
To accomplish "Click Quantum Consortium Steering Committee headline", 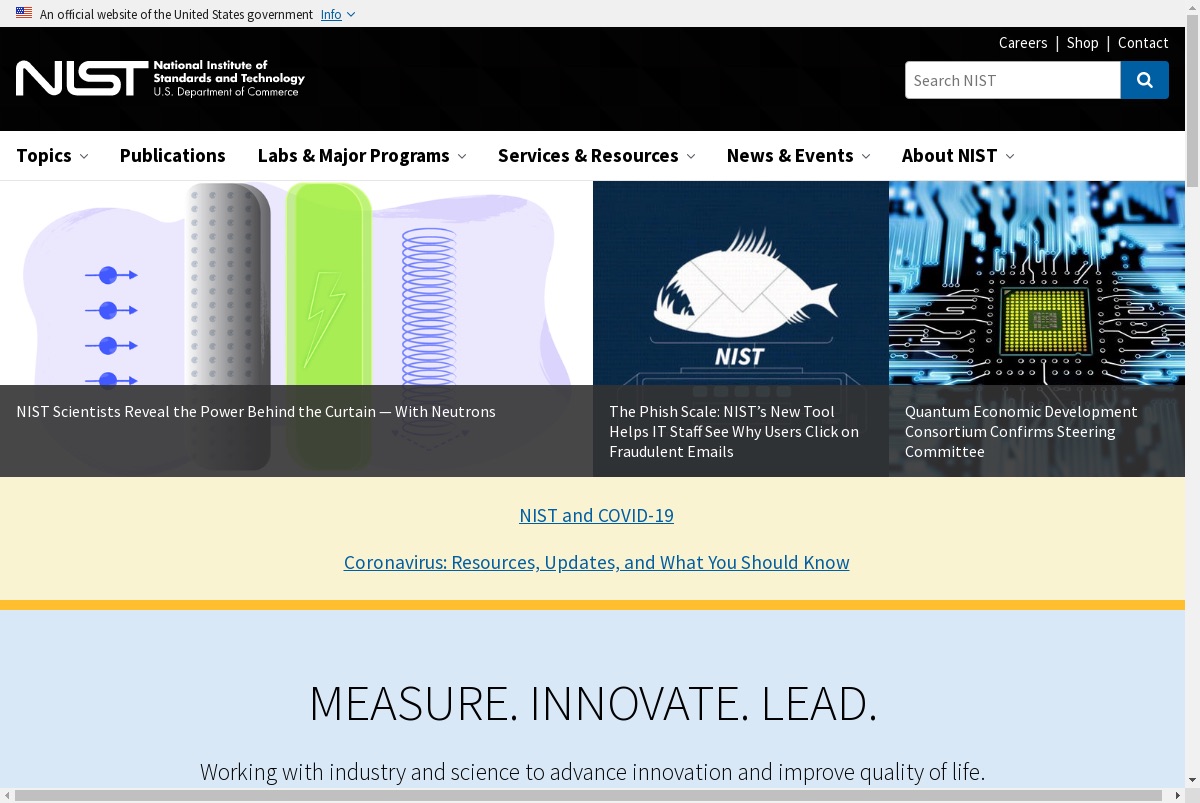I will pos(1021,431).
